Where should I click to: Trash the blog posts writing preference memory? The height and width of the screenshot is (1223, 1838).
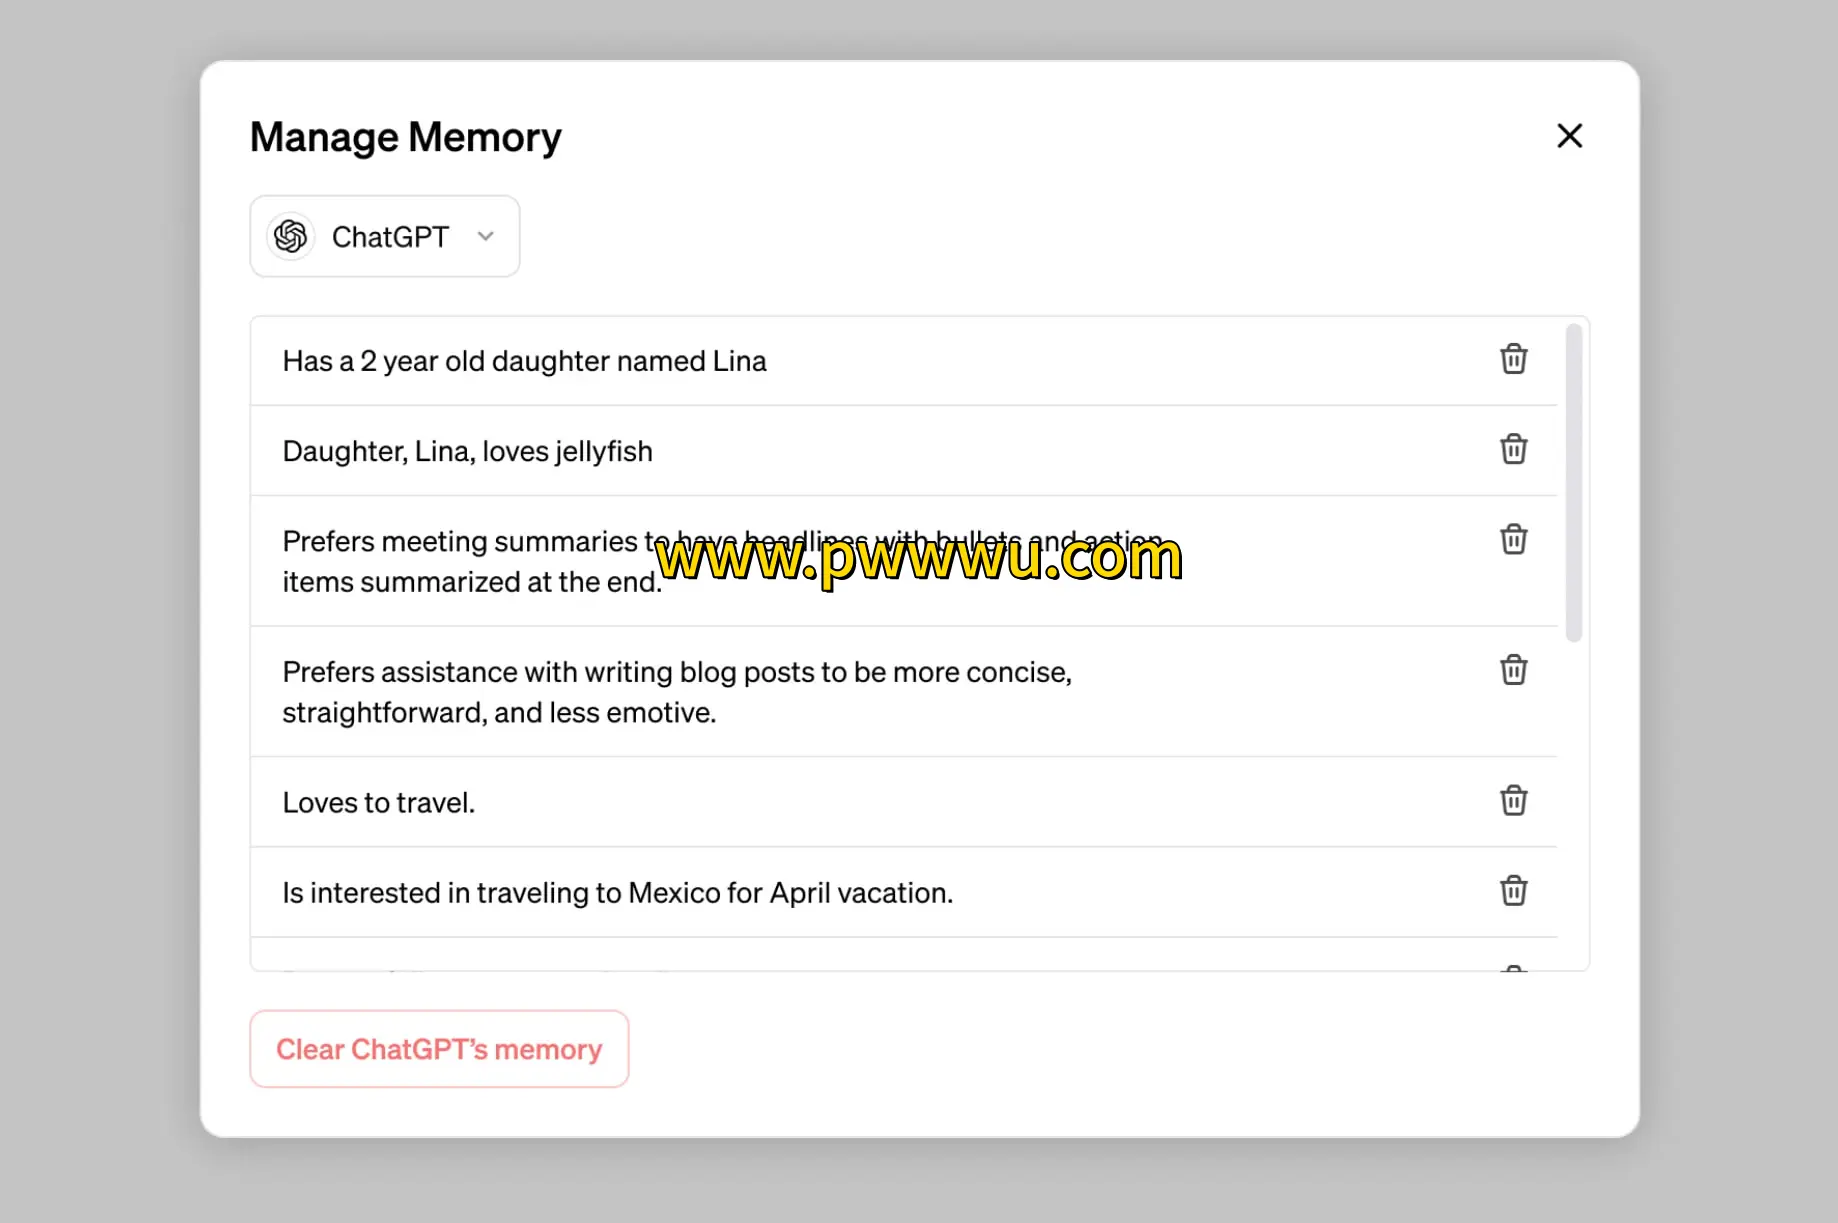click(x=1513, y=670)
